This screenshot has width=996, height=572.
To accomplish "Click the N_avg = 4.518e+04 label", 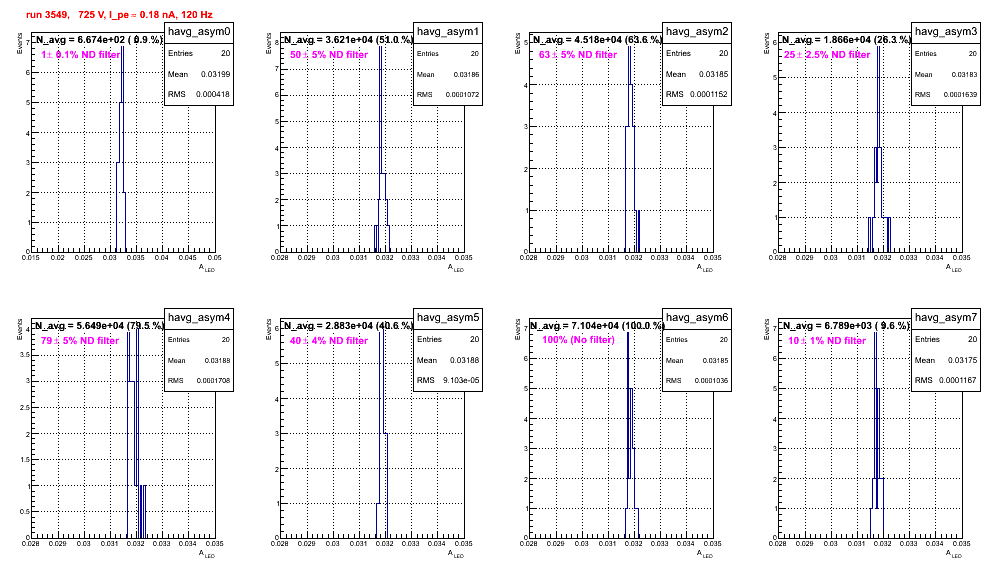I will coord(597,39).
